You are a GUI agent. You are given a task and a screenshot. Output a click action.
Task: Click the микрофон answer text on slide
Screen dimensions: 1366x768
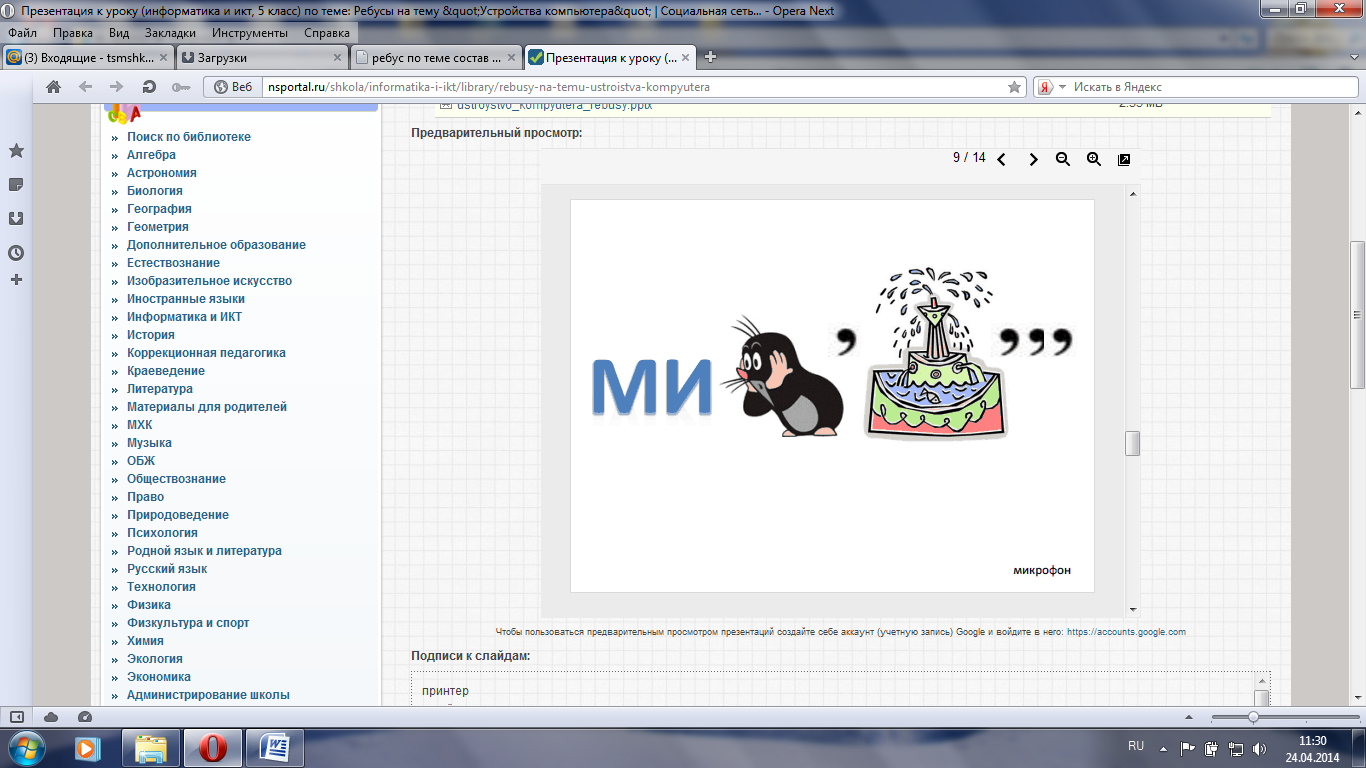coord(1042,571)
